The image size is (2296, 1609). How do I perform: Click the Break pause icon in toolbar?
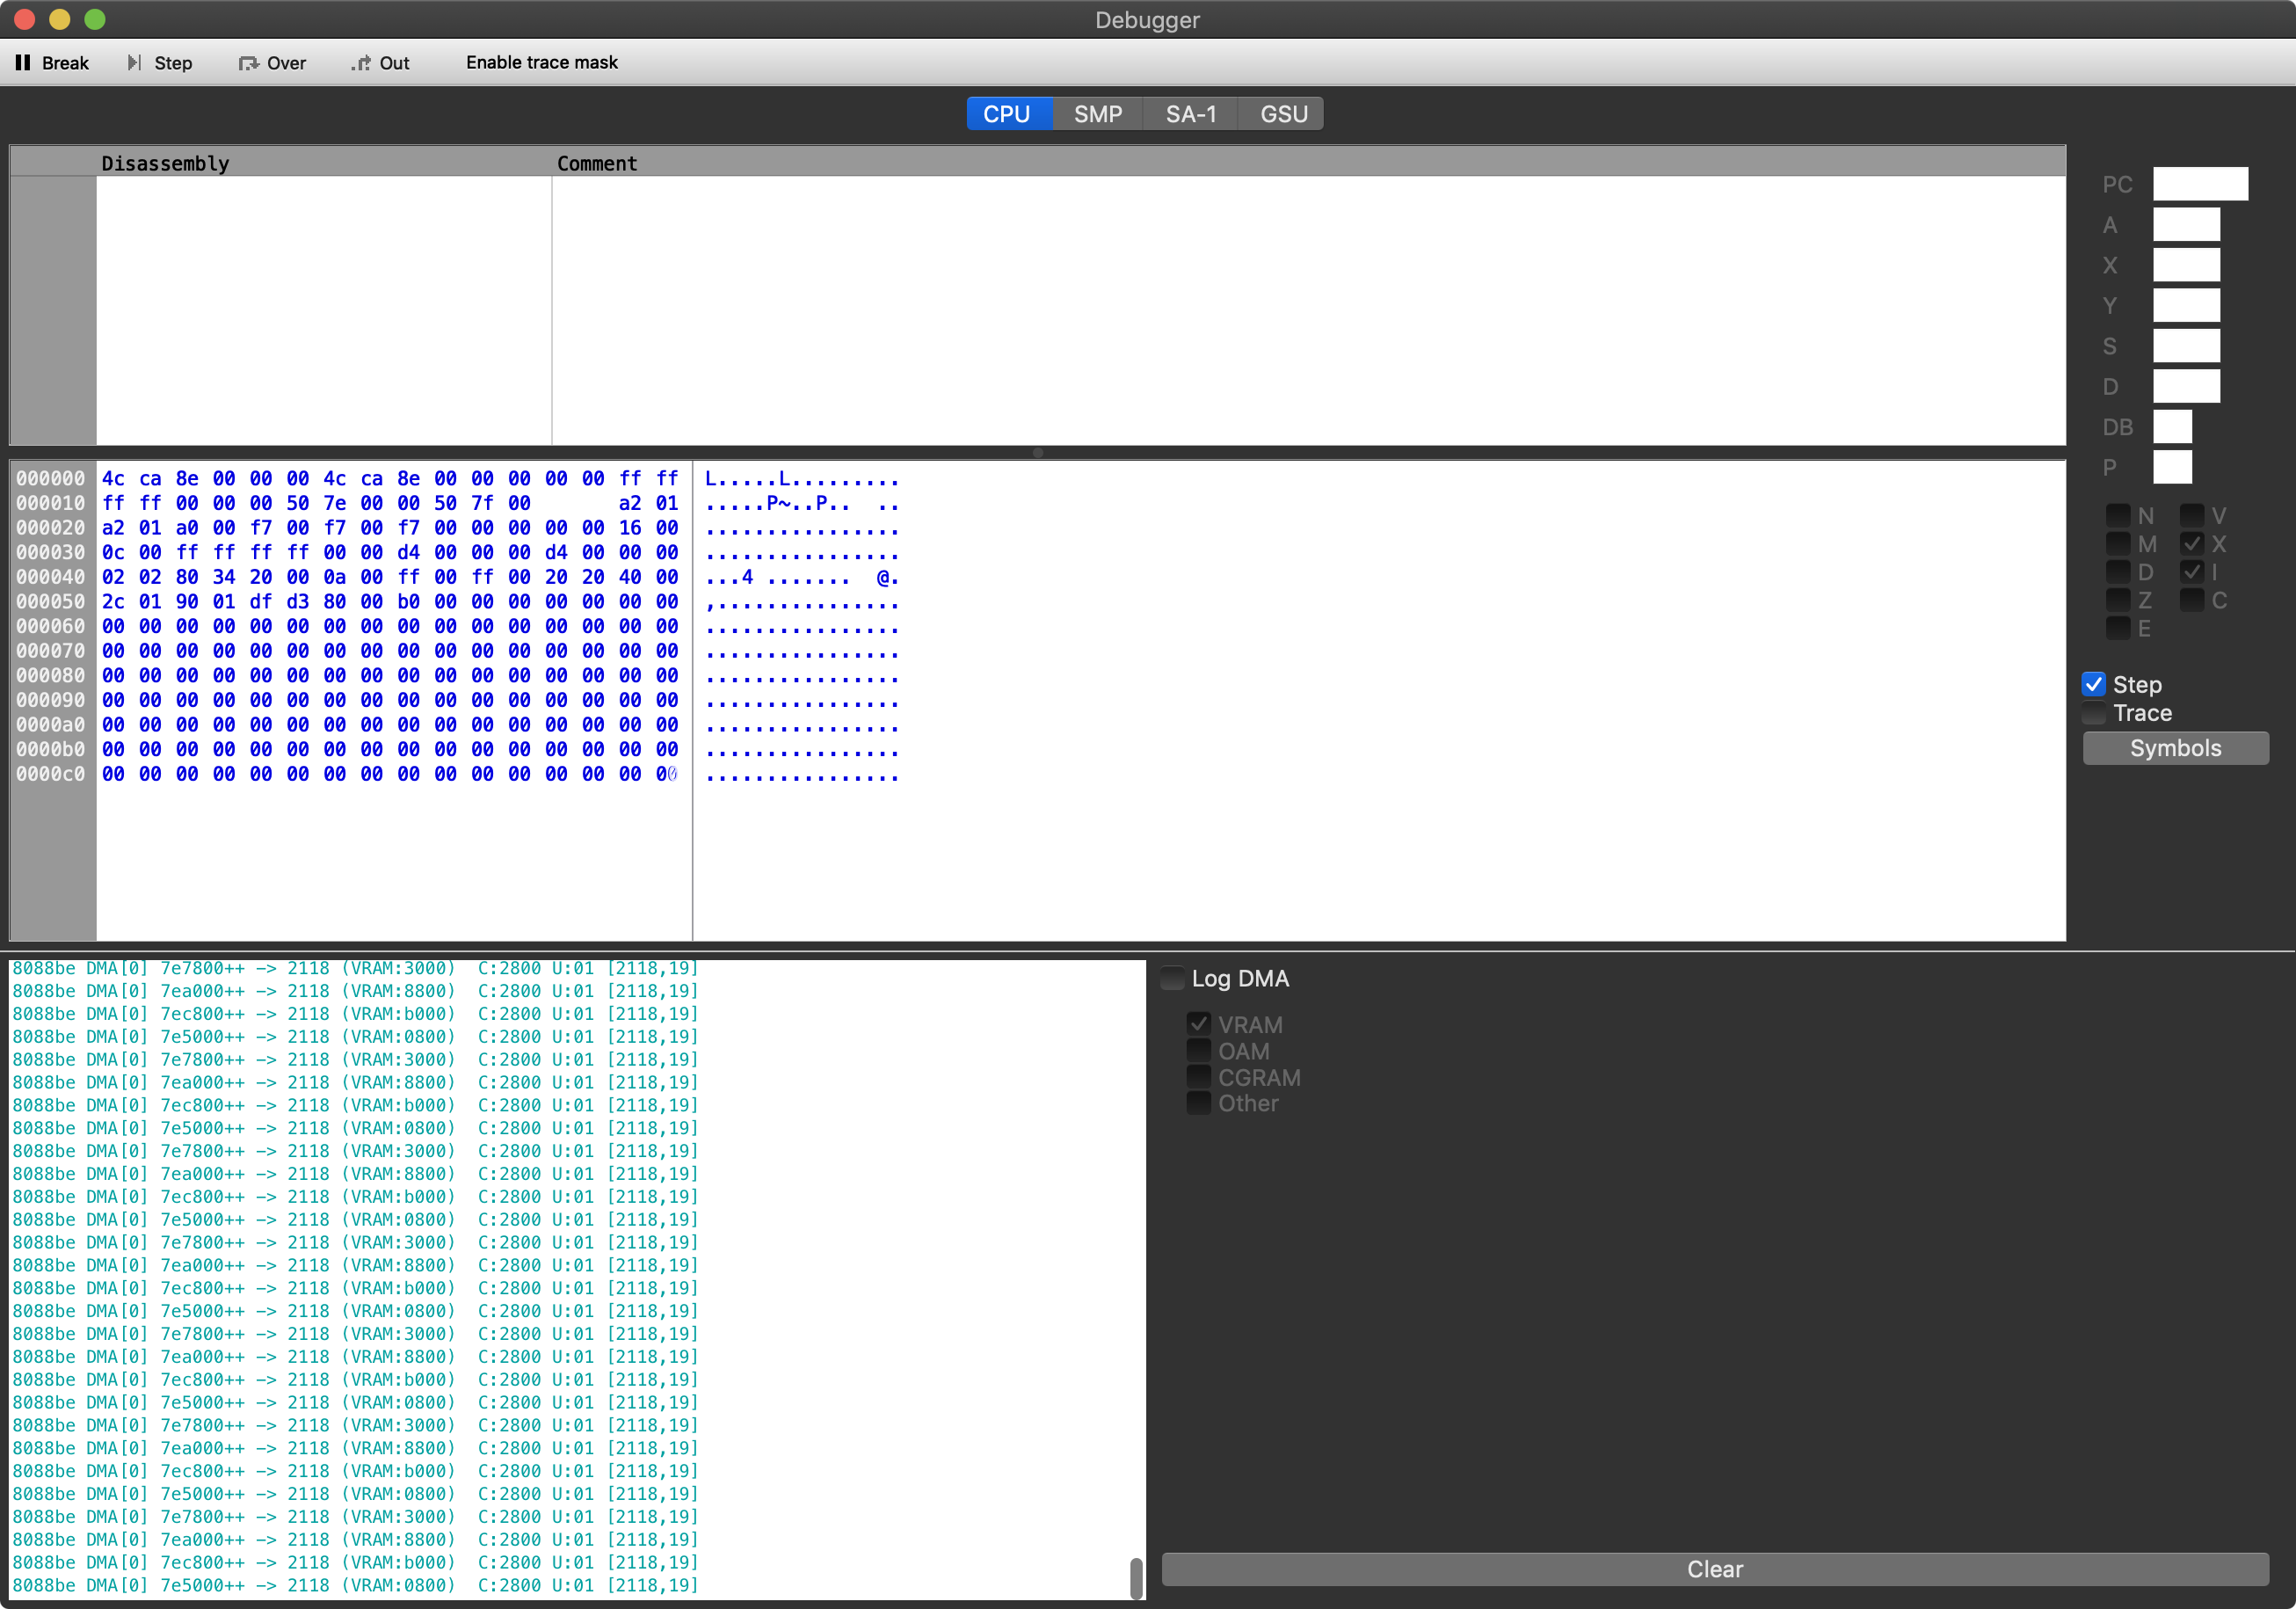(x=23, y=63)
